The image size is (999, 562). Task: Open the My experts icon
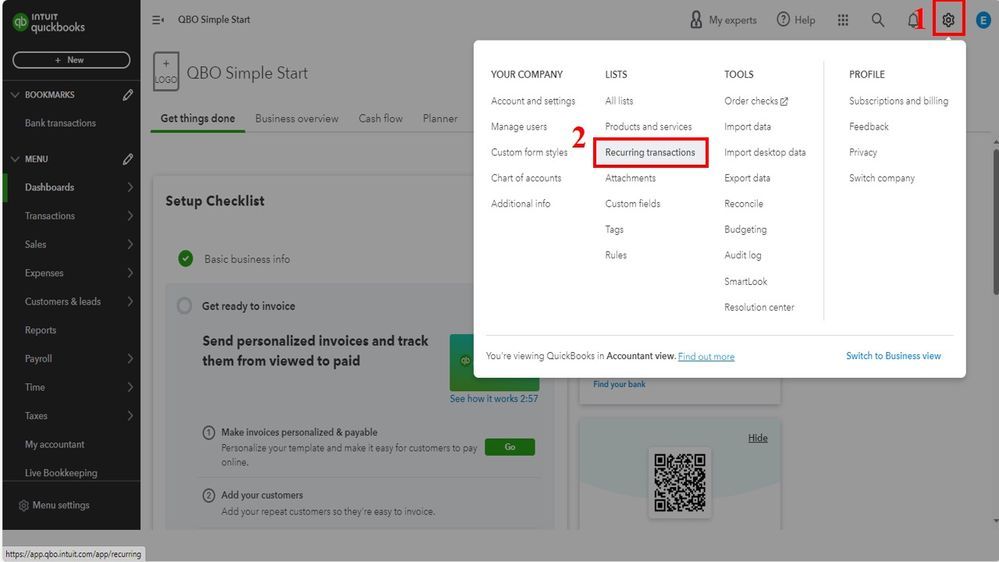coord(697,20)
